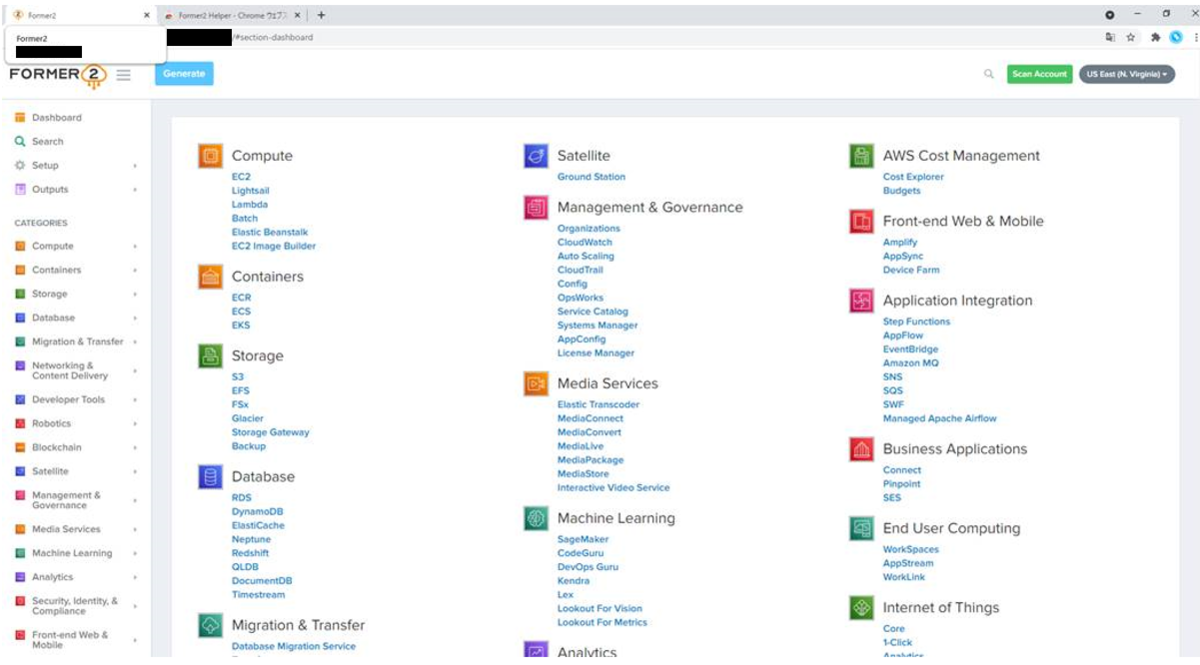
Task: Open the WorkSpaces link
Action: tap(911, 550)
